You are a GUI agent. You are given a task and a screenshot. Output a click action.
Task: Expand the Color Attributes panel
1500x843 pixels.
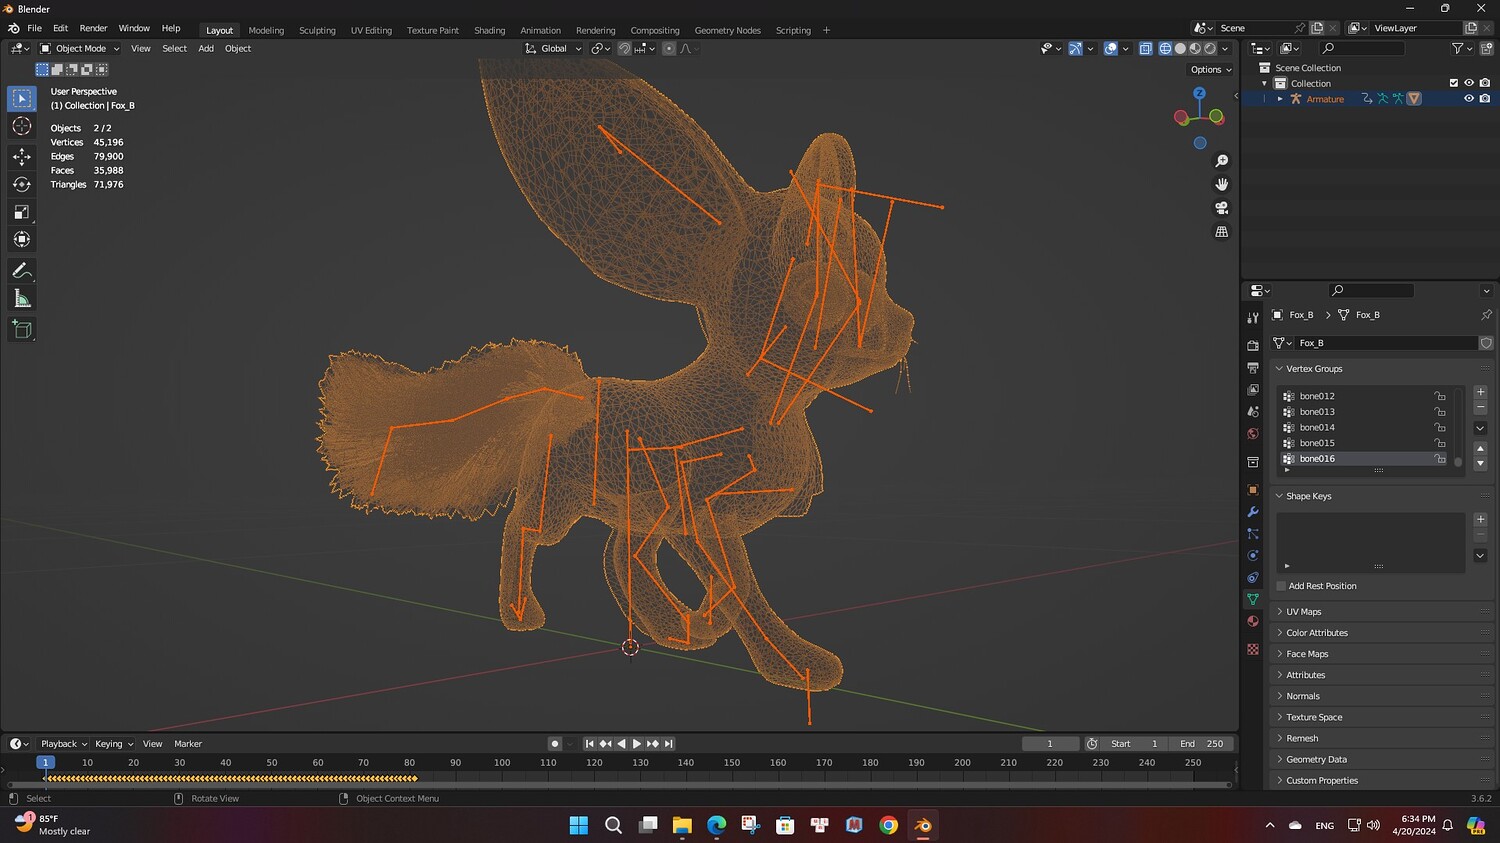pyautogui.click(x=1316, y=633)
